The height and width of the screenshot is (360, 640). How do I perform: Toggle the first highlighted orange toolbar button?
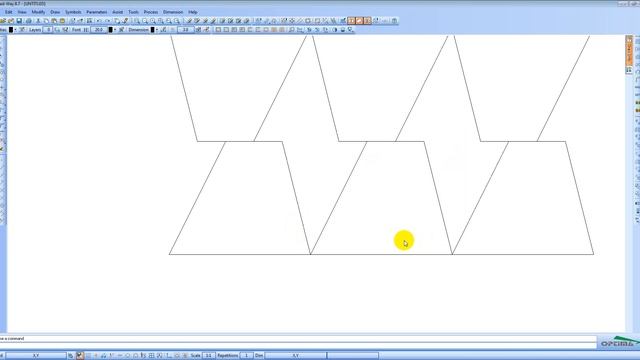[x=351, y=20]
